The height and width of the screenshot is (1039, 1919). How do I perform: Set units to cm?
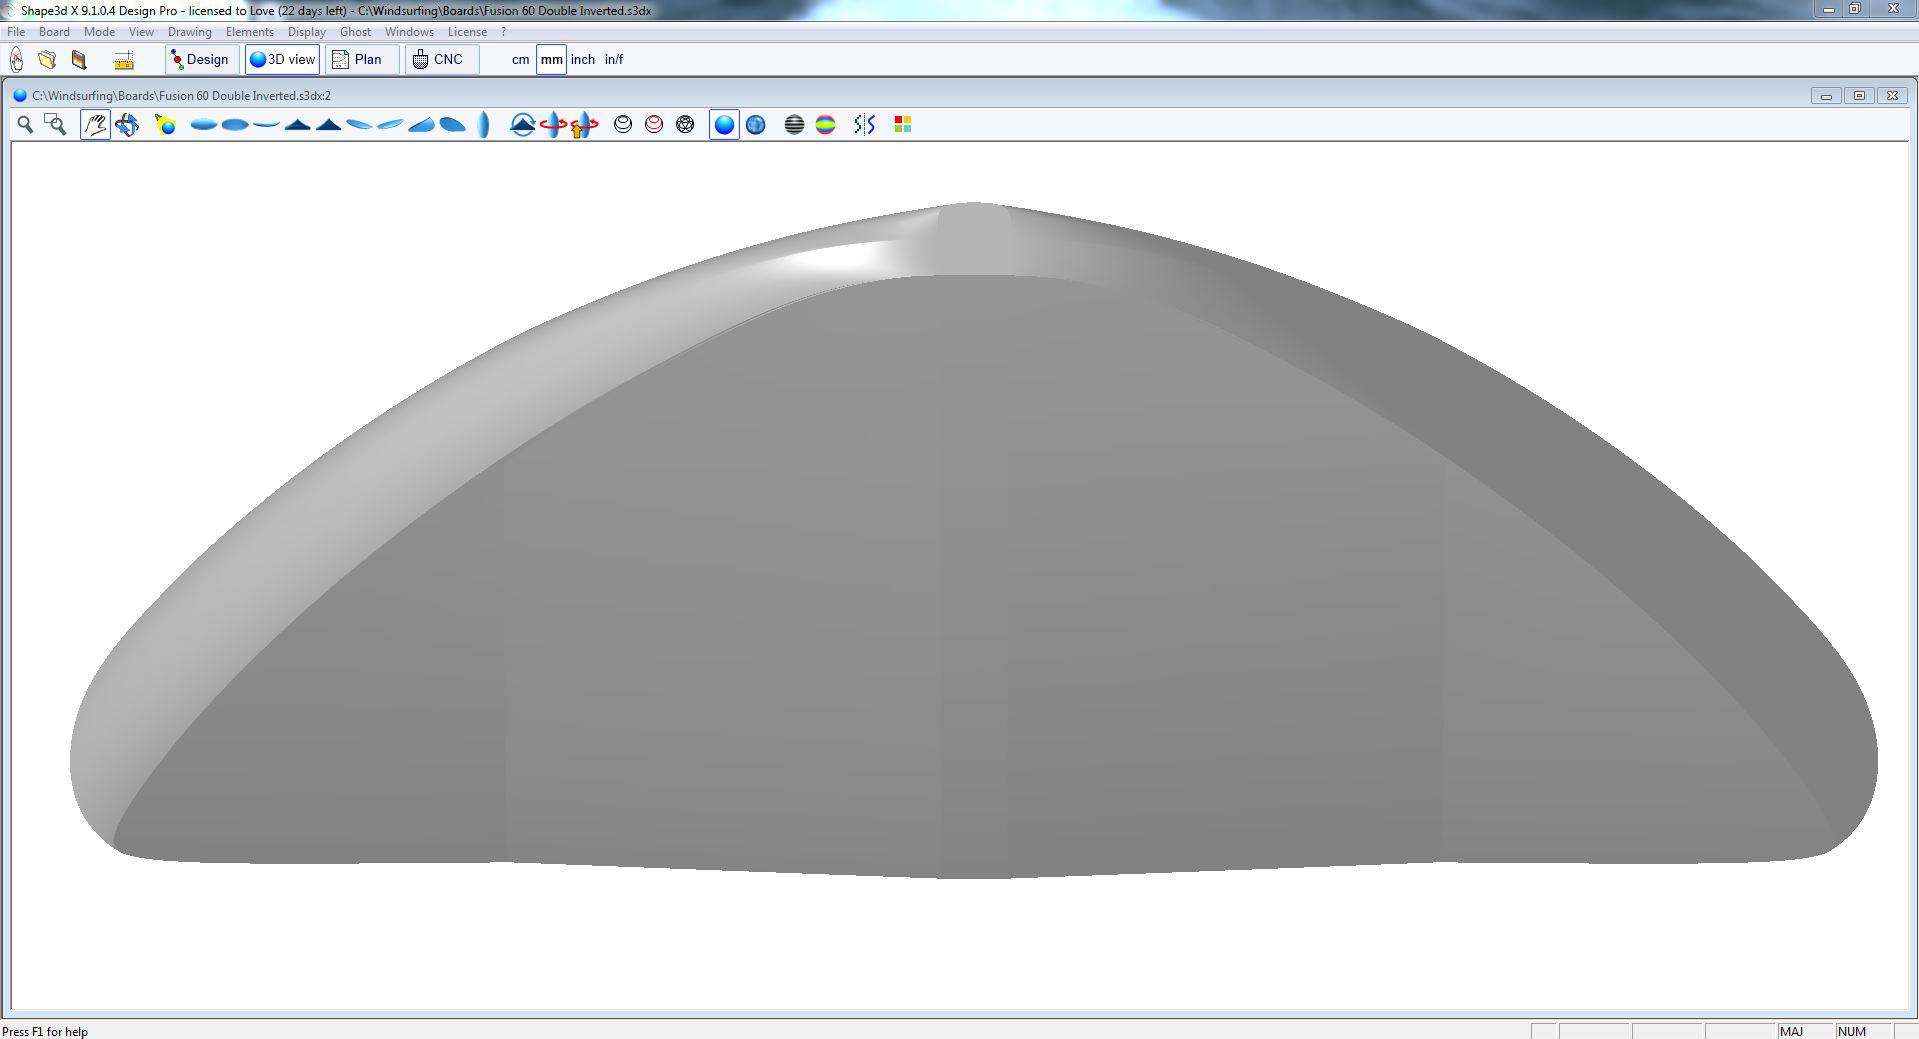(520, 60)
